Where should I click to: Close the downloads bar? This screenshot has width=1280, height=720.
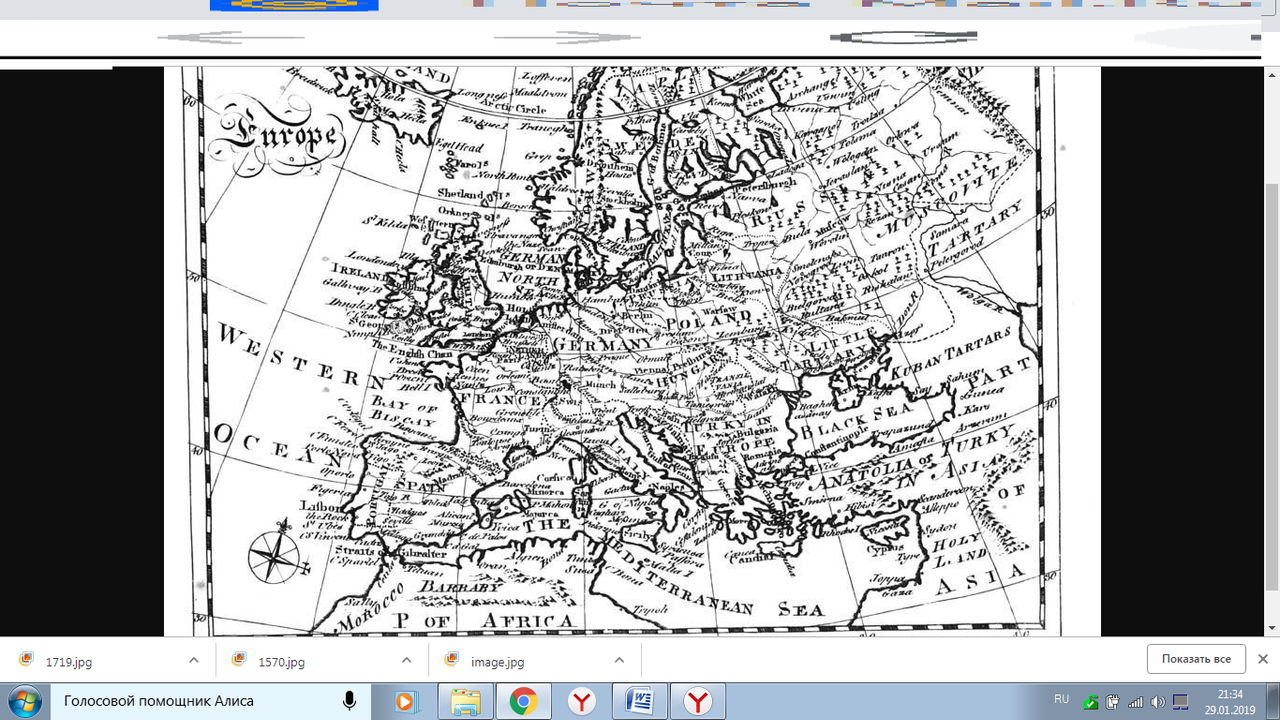coord(1263,659)
